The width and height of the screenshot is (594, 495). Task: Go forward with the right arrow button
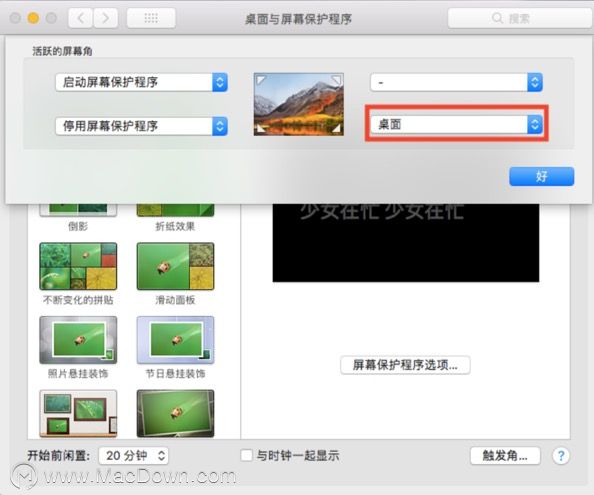(x=105, y=18)
